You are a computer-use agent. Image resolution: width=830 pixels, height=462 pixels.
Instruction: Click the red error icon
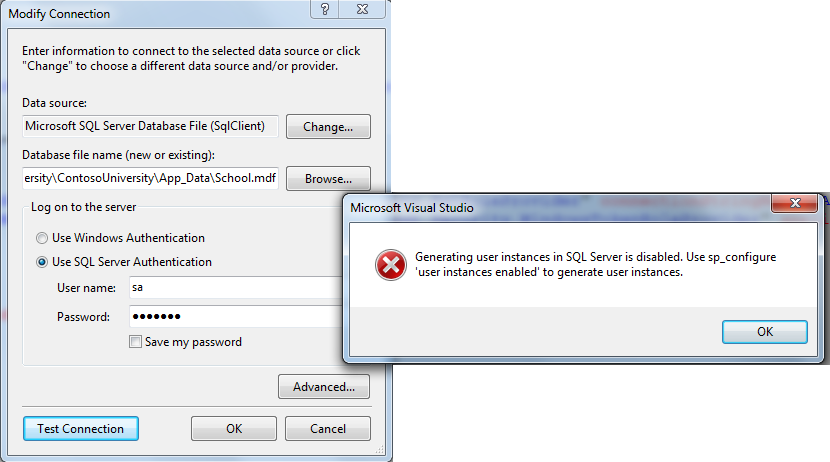coord(391,265)
